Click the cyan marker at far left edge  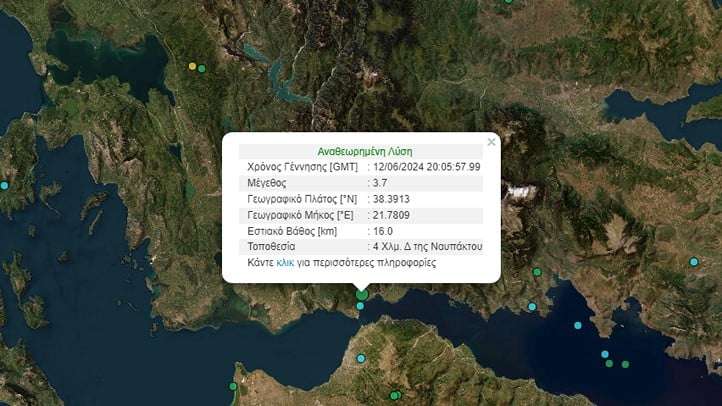pos(4,186)
